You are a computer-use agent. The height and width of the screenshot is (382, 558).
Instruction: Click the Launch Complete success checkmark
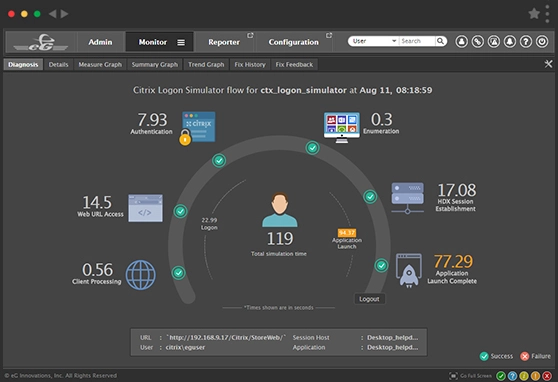[x=381, y=265]
